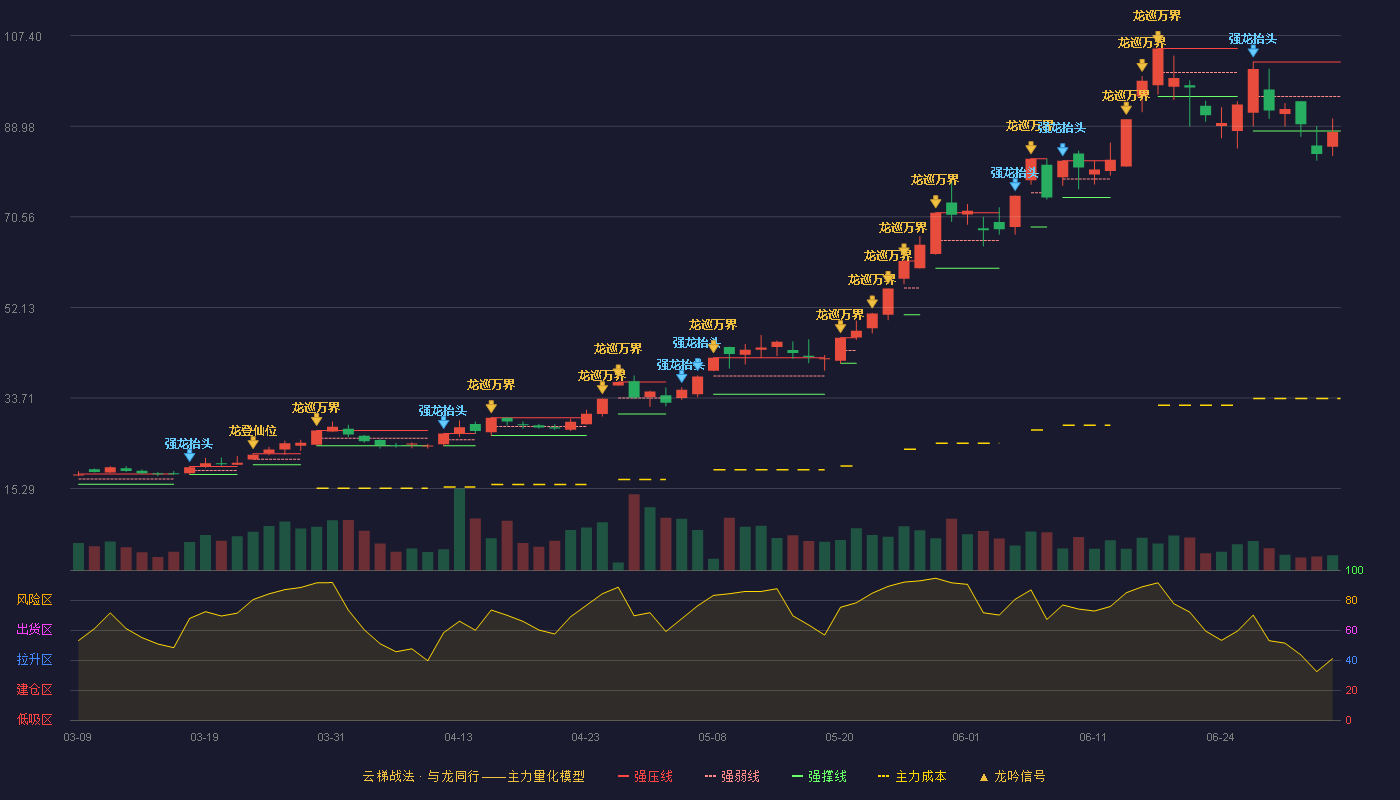The width and height of the screenshot is (1400, 800).
Task: Click the magenta 60 indicator axis value
Action: click(1351, 630)
